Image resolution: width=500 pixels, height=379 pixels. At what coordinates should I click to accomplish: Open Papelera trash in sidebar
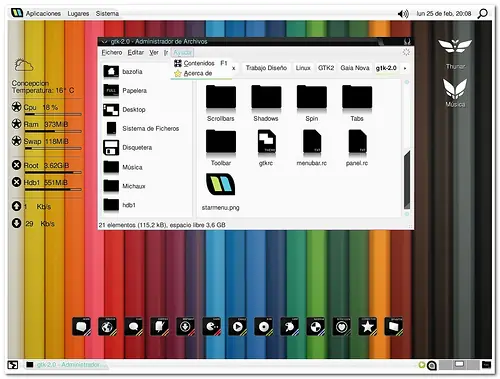pos(125,91)
